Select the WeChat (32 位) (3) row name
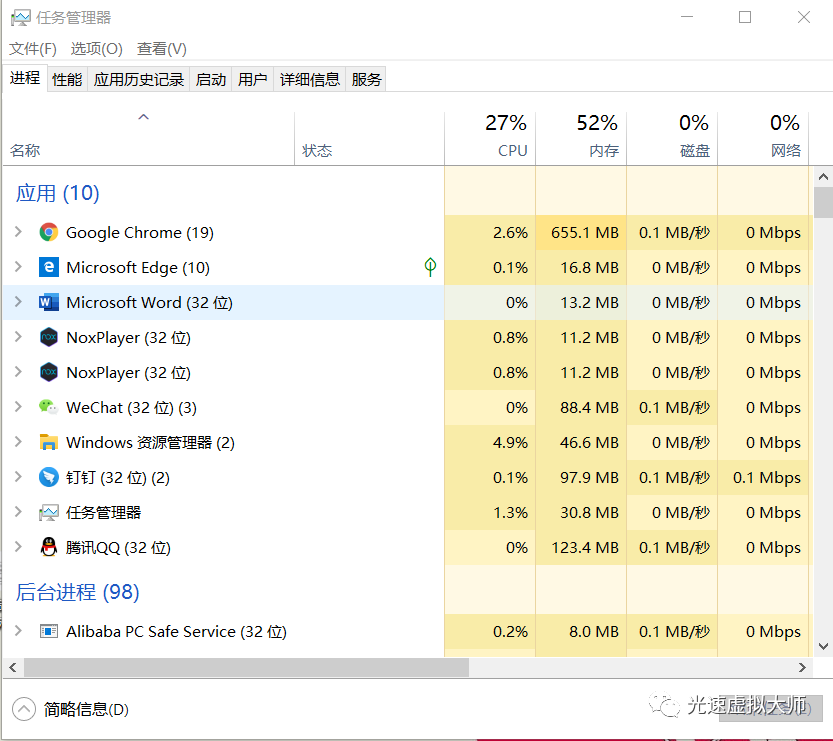 click(x=131, y=407)
